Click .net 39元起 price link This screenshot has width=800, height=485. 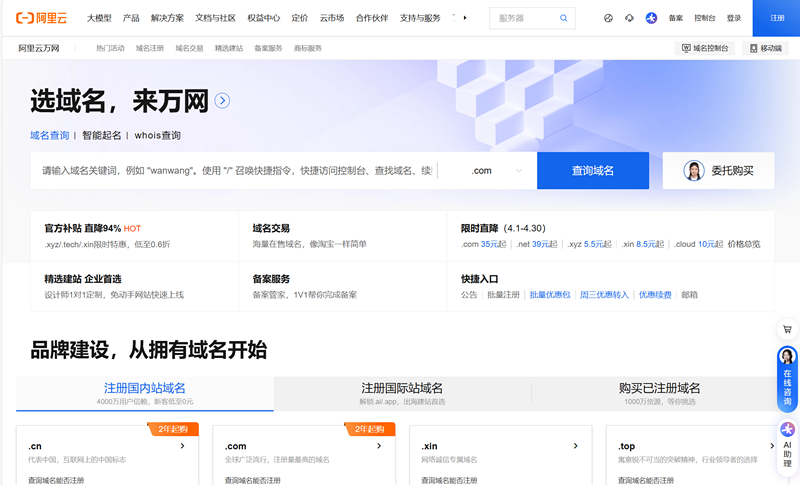pyautogui.click(x=537, y=244)
